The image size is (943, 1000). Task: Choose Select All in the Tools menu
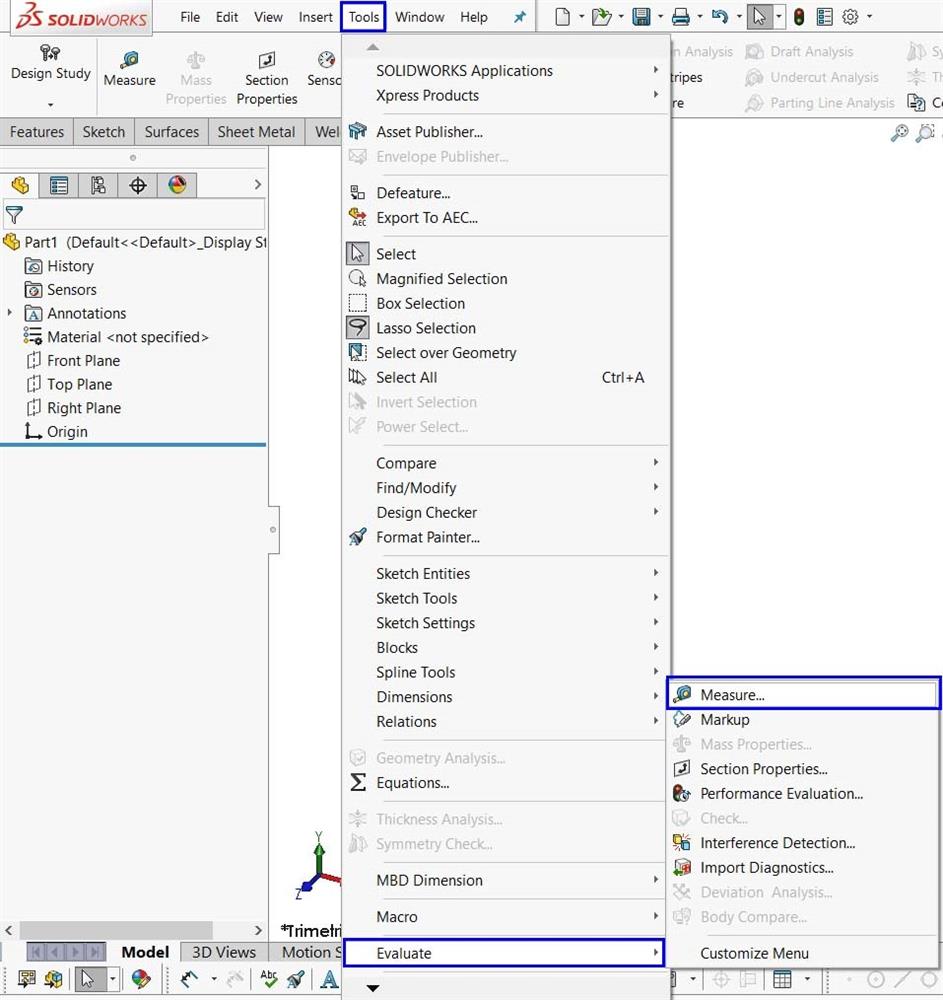tap(508, 378)
